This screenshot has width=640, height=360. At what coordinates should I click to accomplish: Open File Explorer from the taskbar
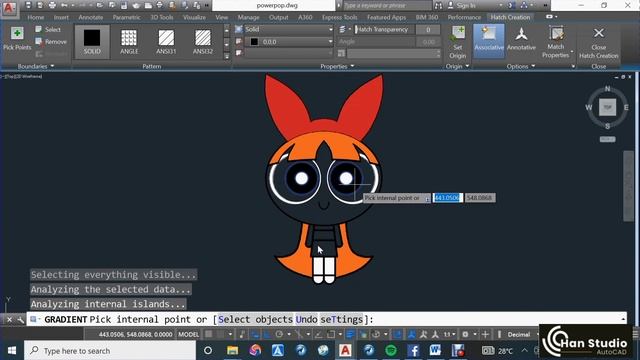(x=232, y=350)
